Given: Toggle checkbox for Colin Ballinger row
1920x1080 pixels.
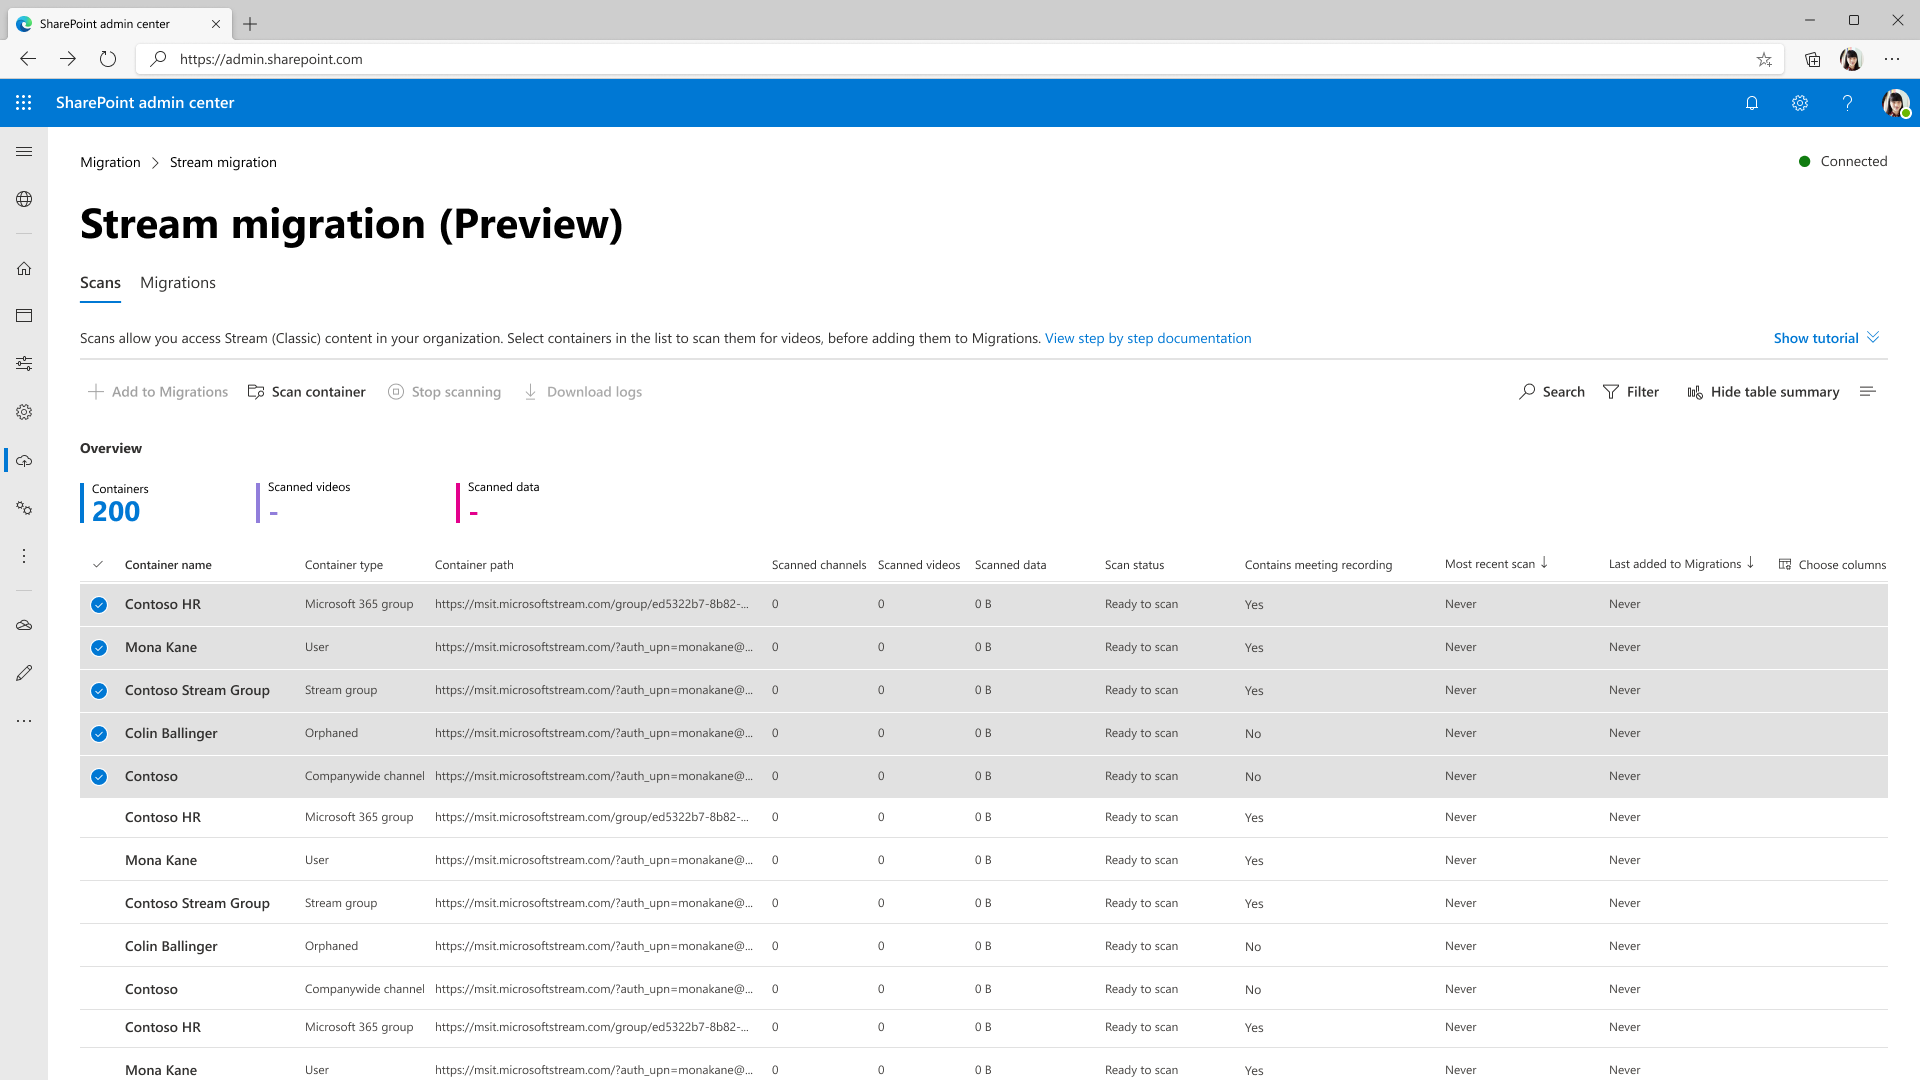Looking at the screenshot, I should (x=100, y=733).
